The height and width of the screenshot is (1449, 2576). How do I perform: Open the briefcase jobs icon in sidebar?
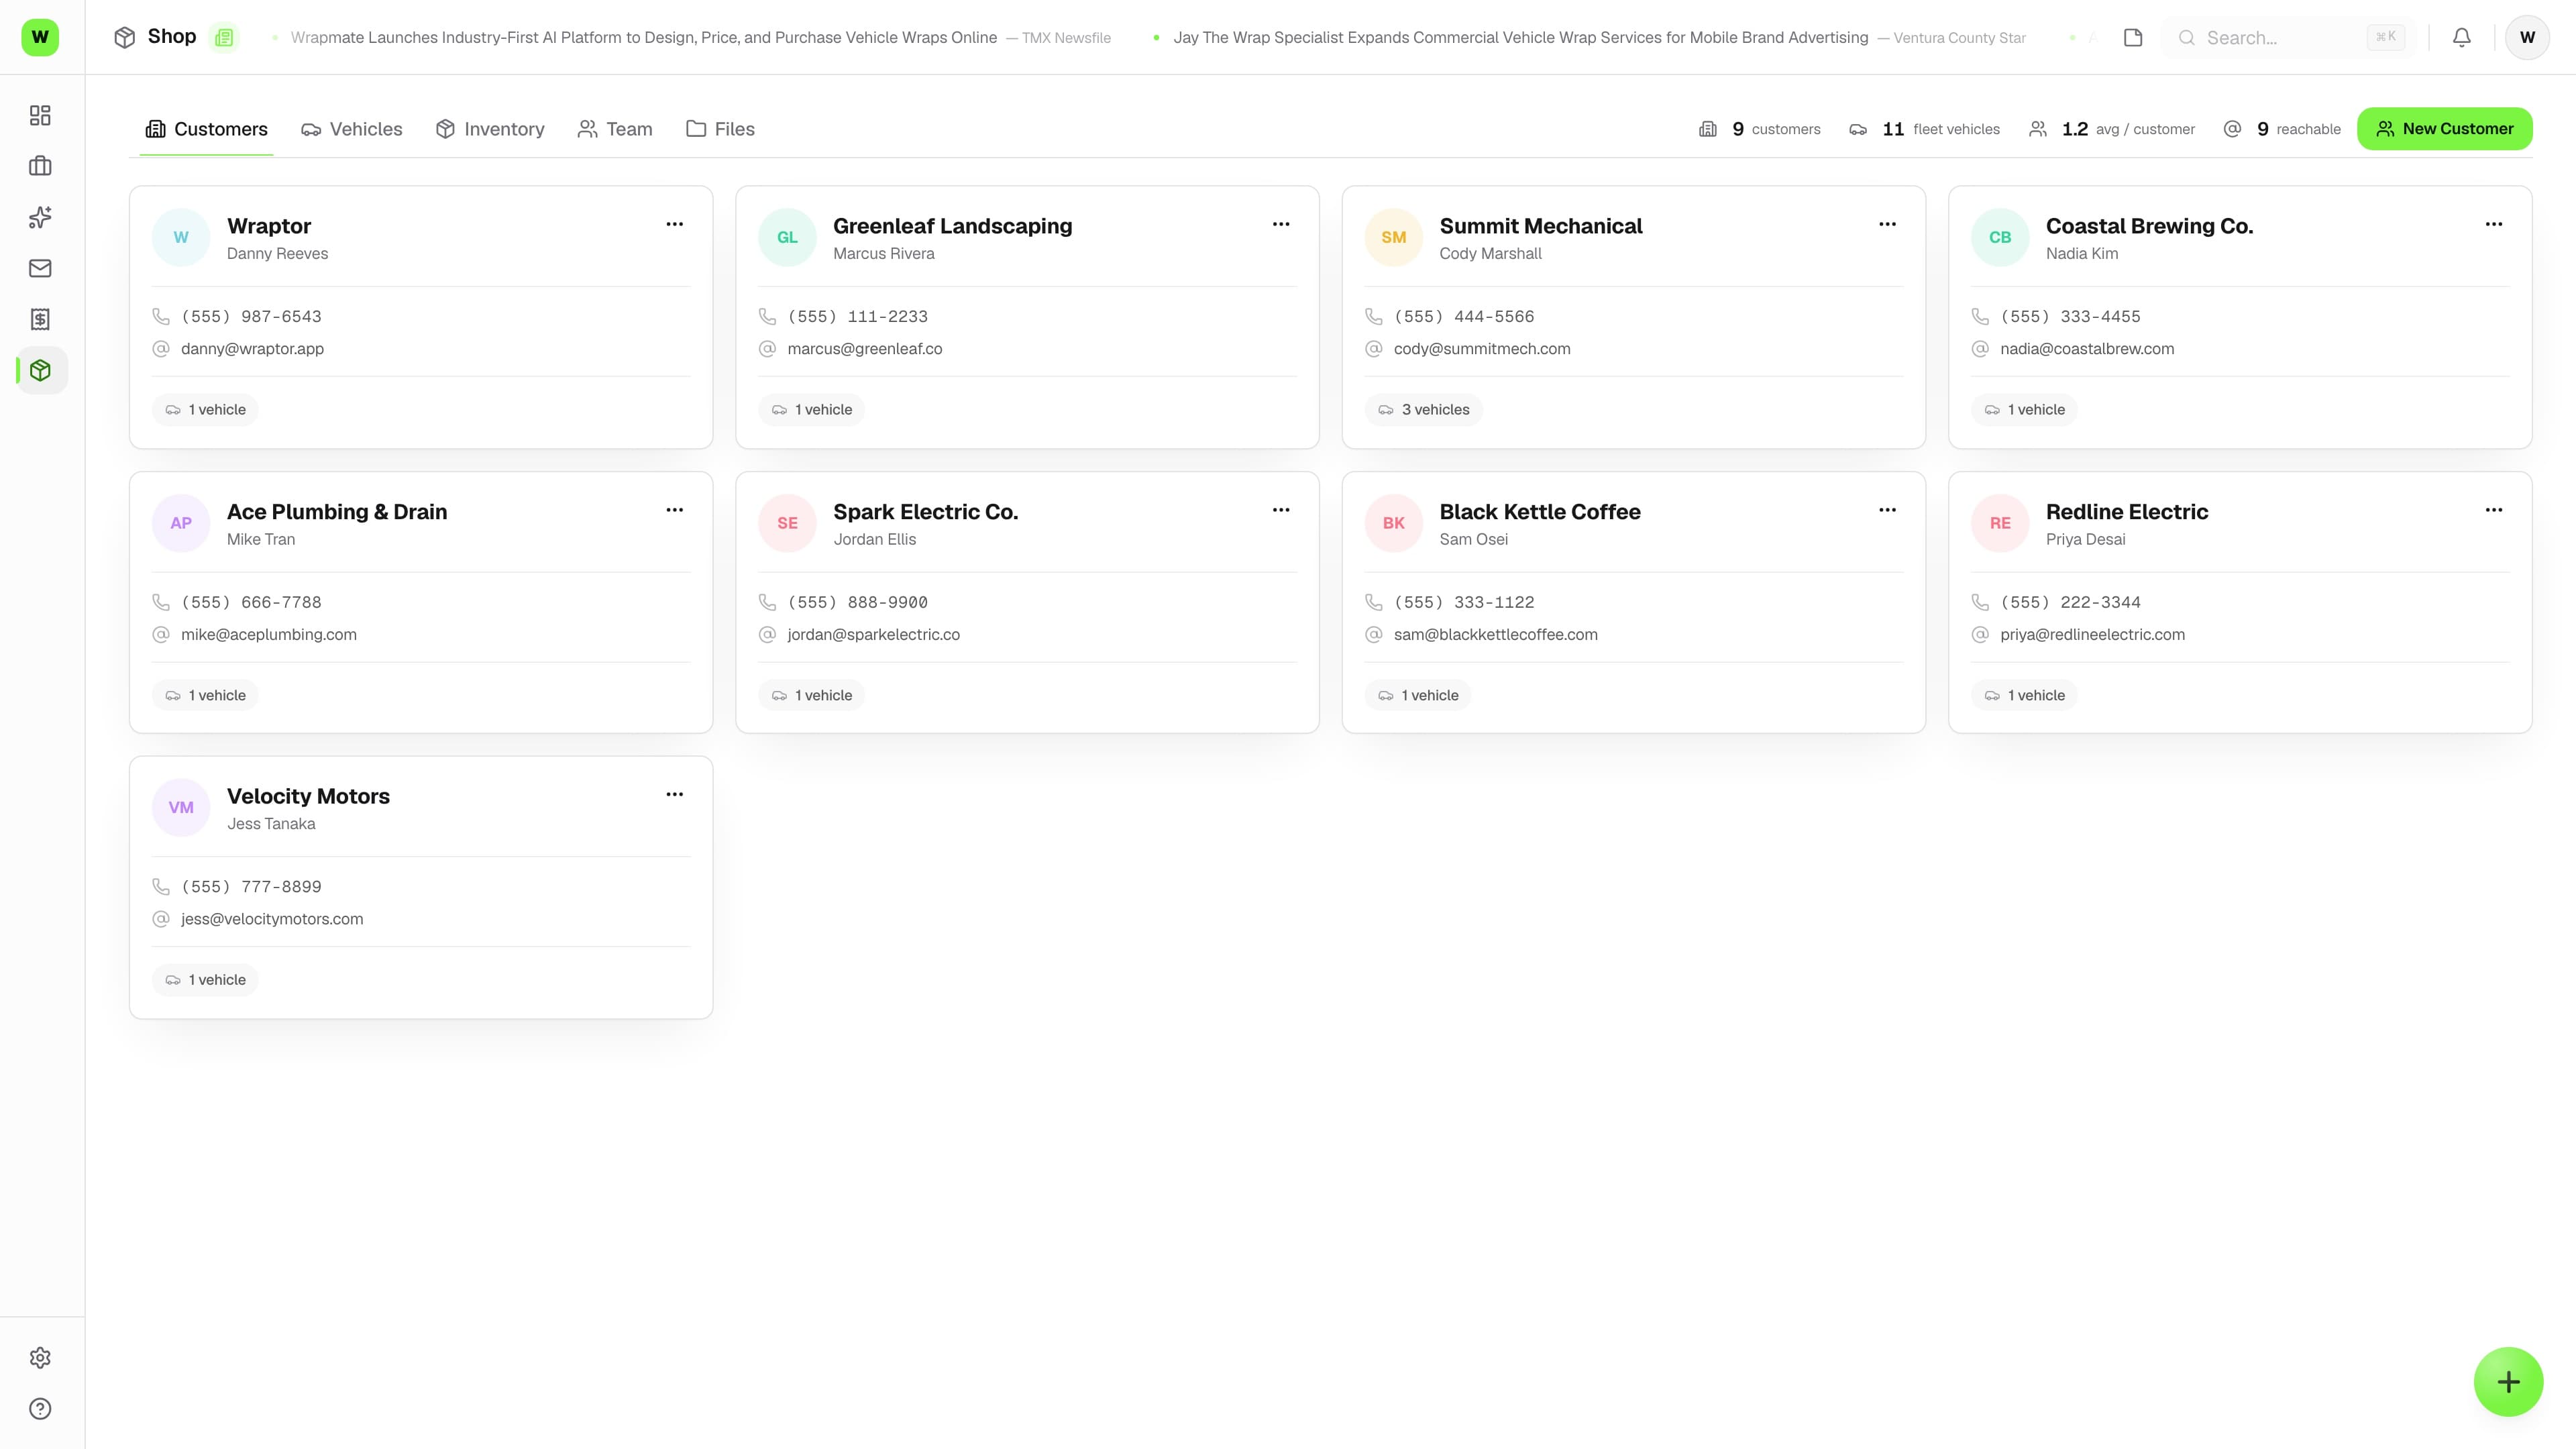[40, 166]
